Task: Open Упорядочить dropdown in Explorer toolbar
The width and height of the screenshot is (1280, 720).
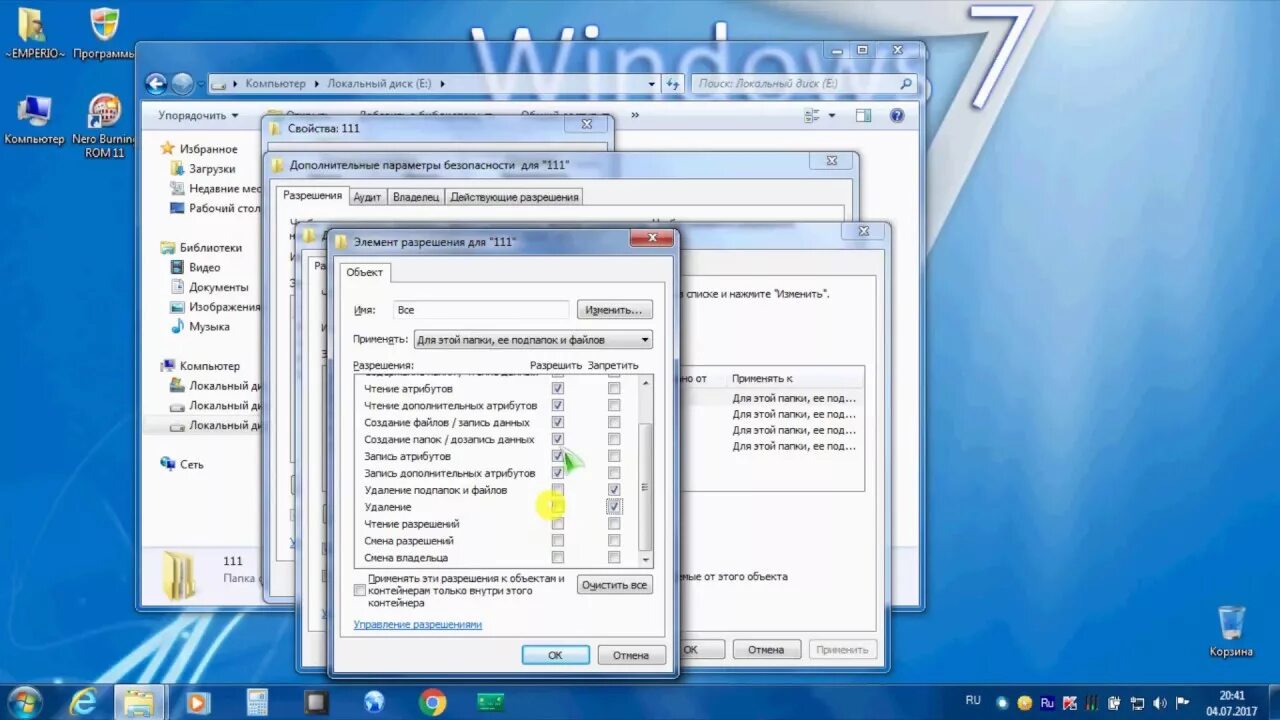Action: pos(198,116)
